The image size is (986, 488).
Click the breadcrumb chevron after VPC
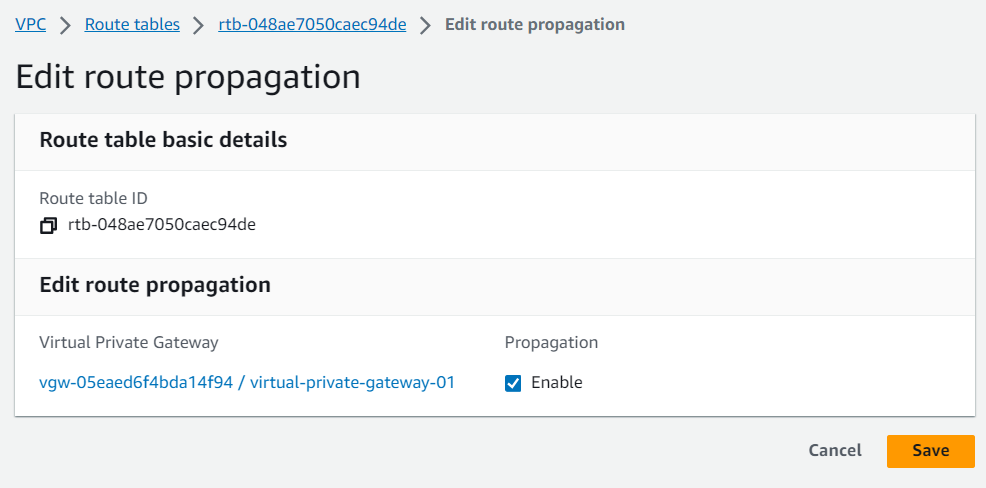pyautogui.click(x=65, y=25)
